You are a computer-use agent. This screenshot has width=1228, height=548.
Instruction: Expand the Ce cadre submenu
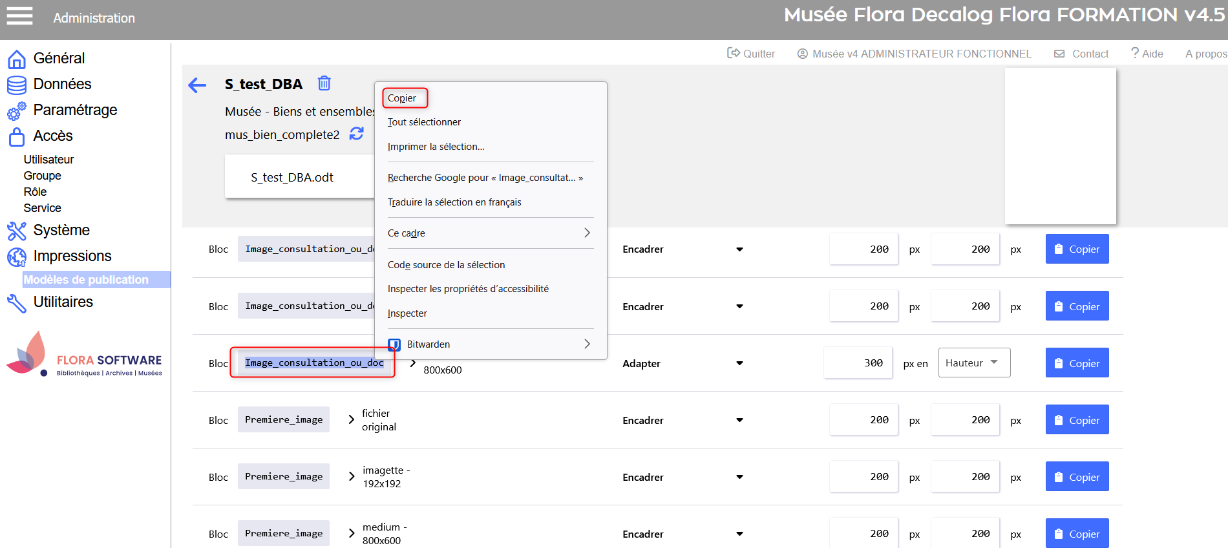(489, 233)
